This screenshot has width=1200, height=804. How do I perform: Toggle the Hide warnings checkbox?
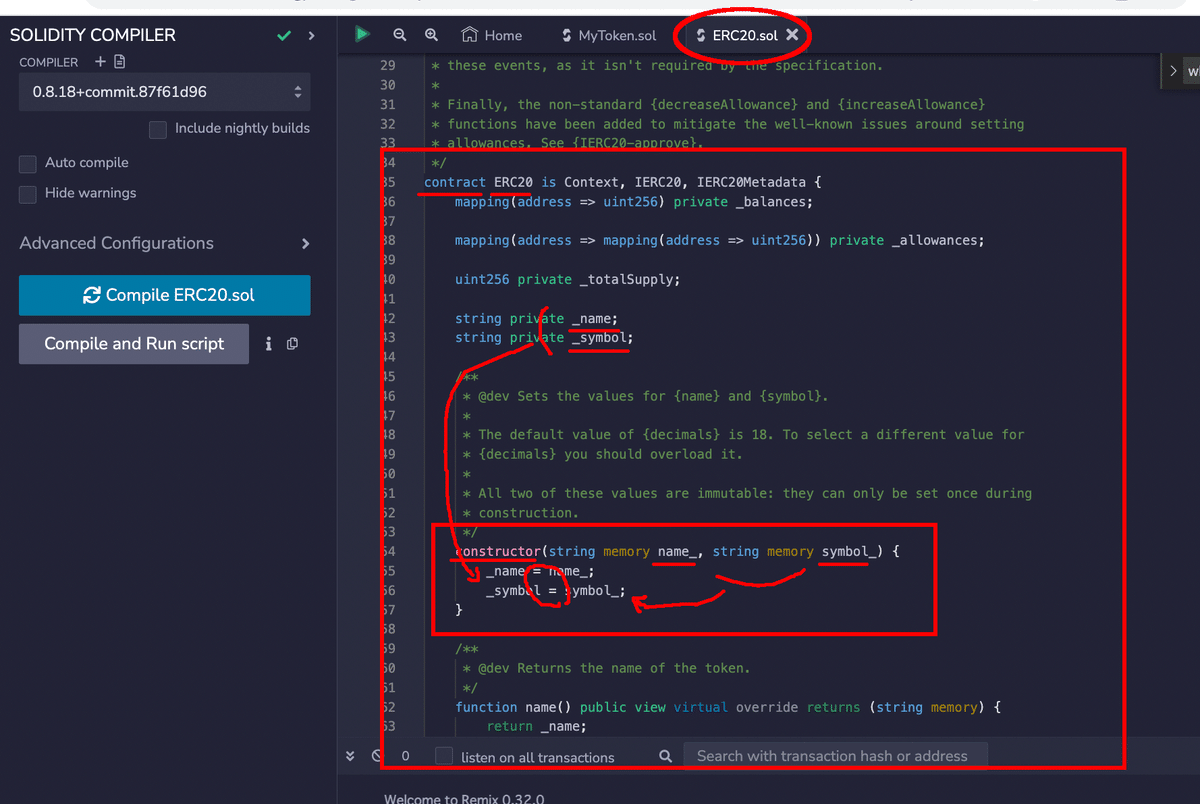28,193
